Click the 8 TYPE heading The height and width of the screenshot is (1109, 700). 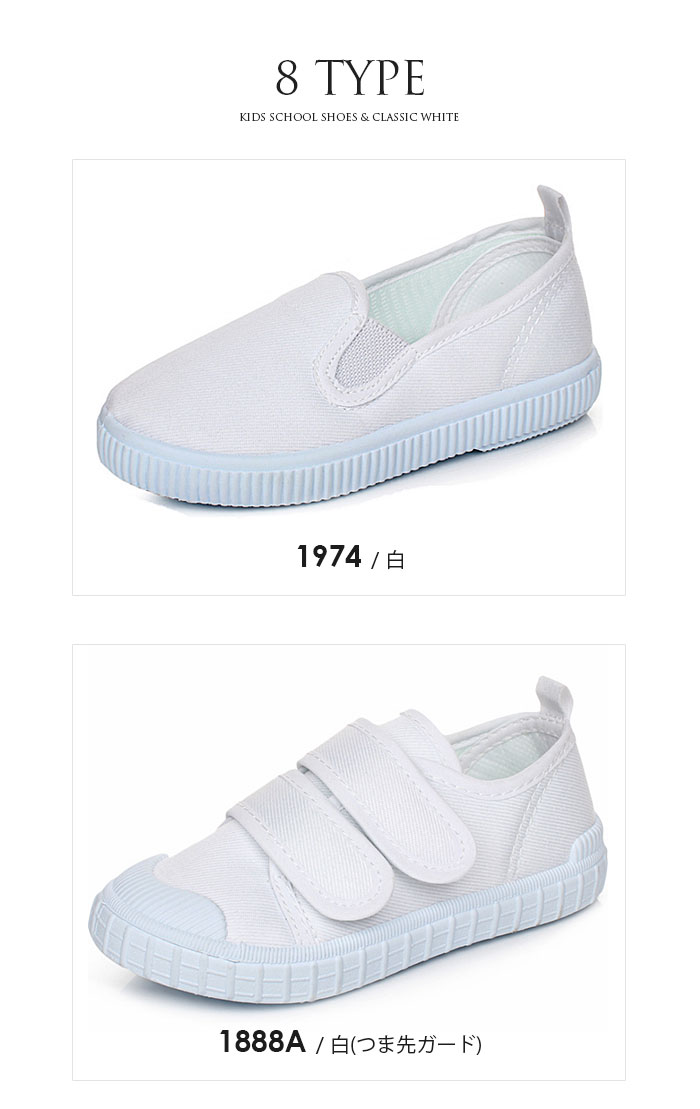pos(349,78)
